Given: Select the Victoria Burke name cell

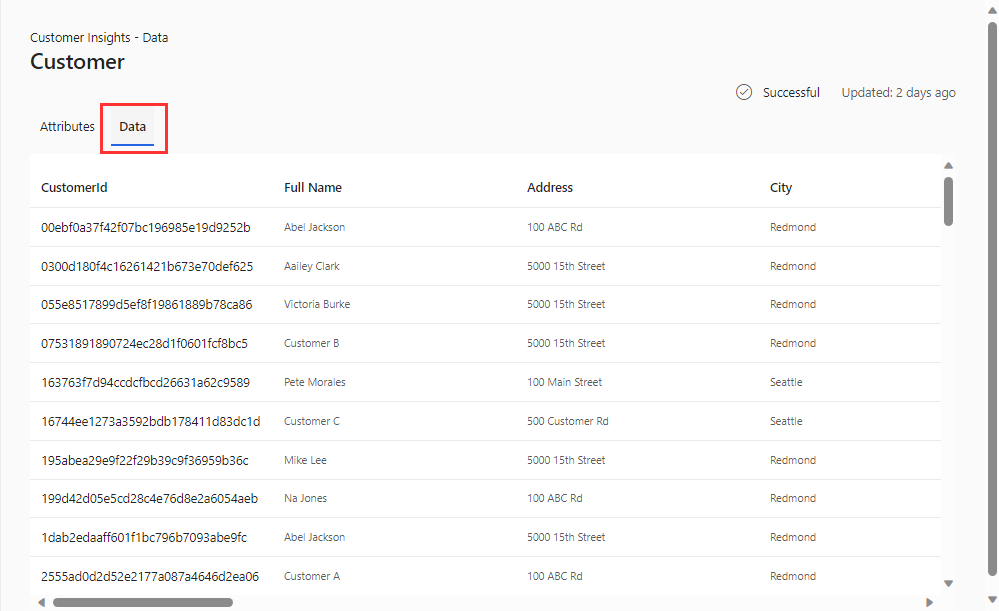Looking at the screenshot, I should click(x=317, y=304).
